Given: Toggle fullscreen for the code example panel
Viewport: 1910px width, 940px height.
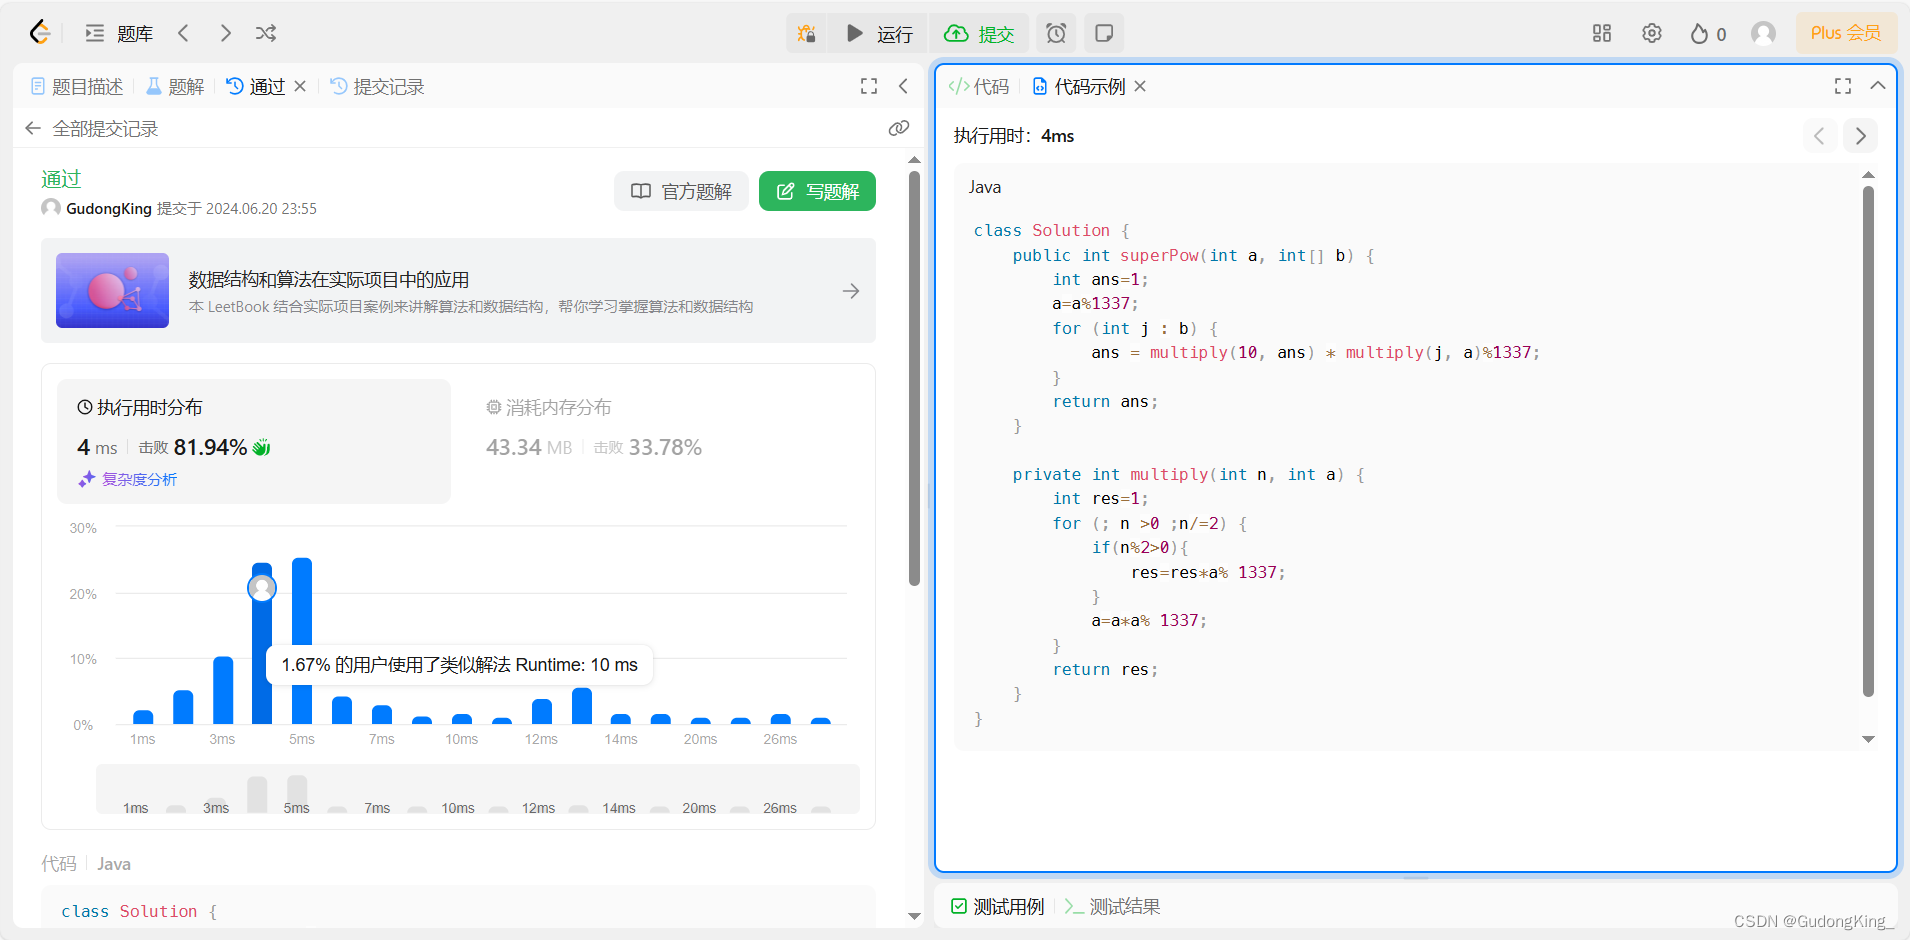Looking at the screenshot, I should [1842, 86].
